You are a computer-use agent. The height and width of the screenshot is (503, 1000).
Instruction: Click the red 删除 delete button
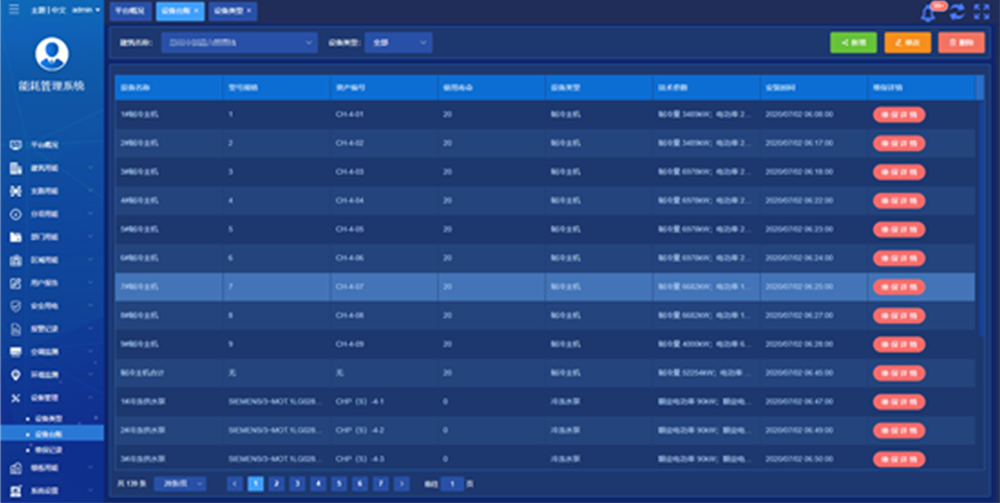[961, 43]
